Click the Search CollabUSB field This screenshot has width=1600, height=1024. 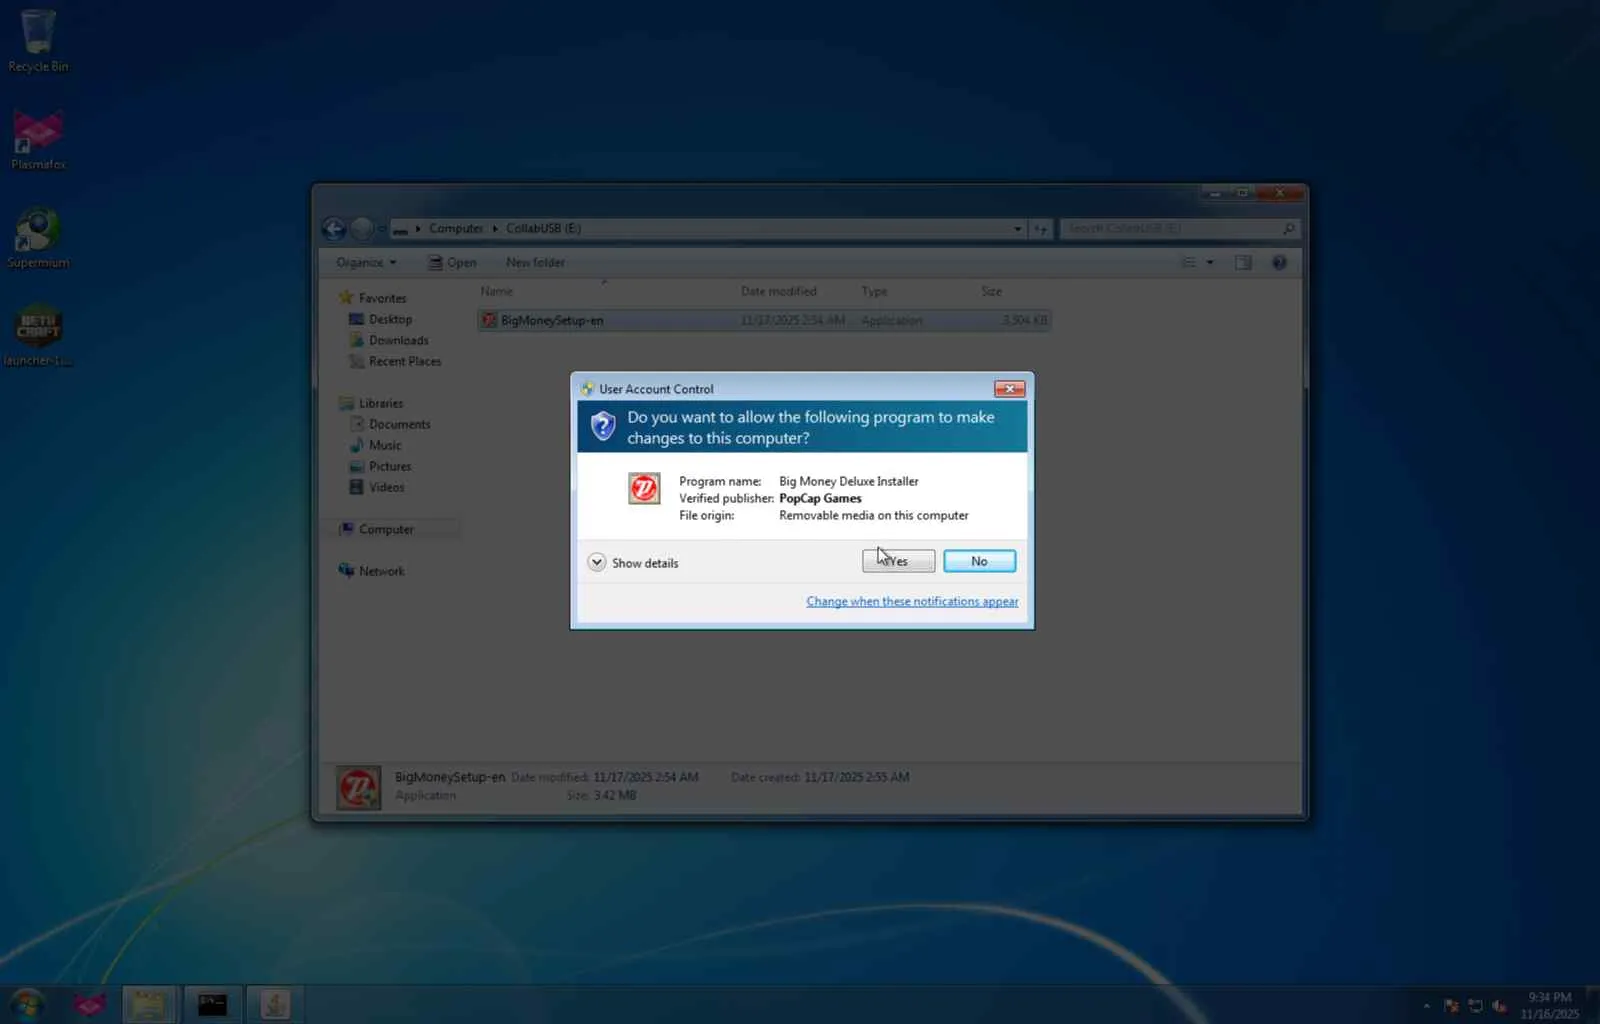click(x=1180, y=229)
